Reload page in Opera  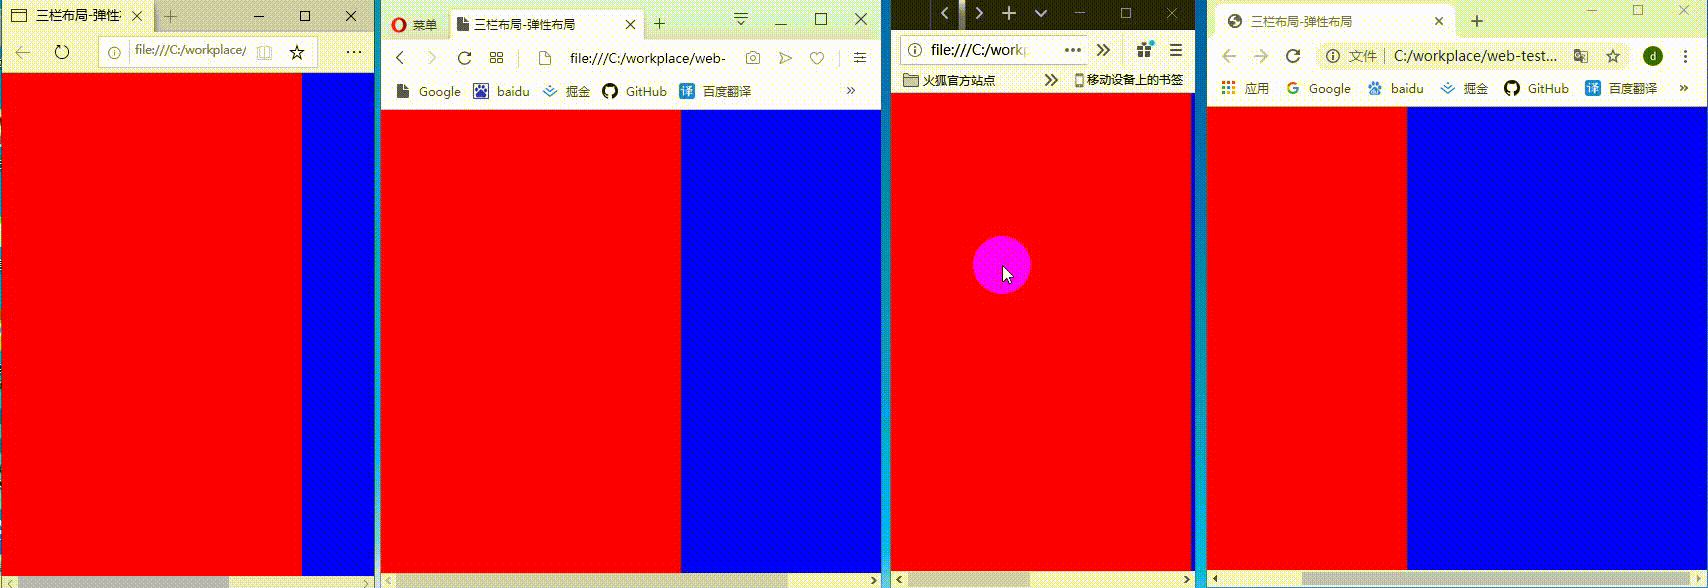(464, 58)
